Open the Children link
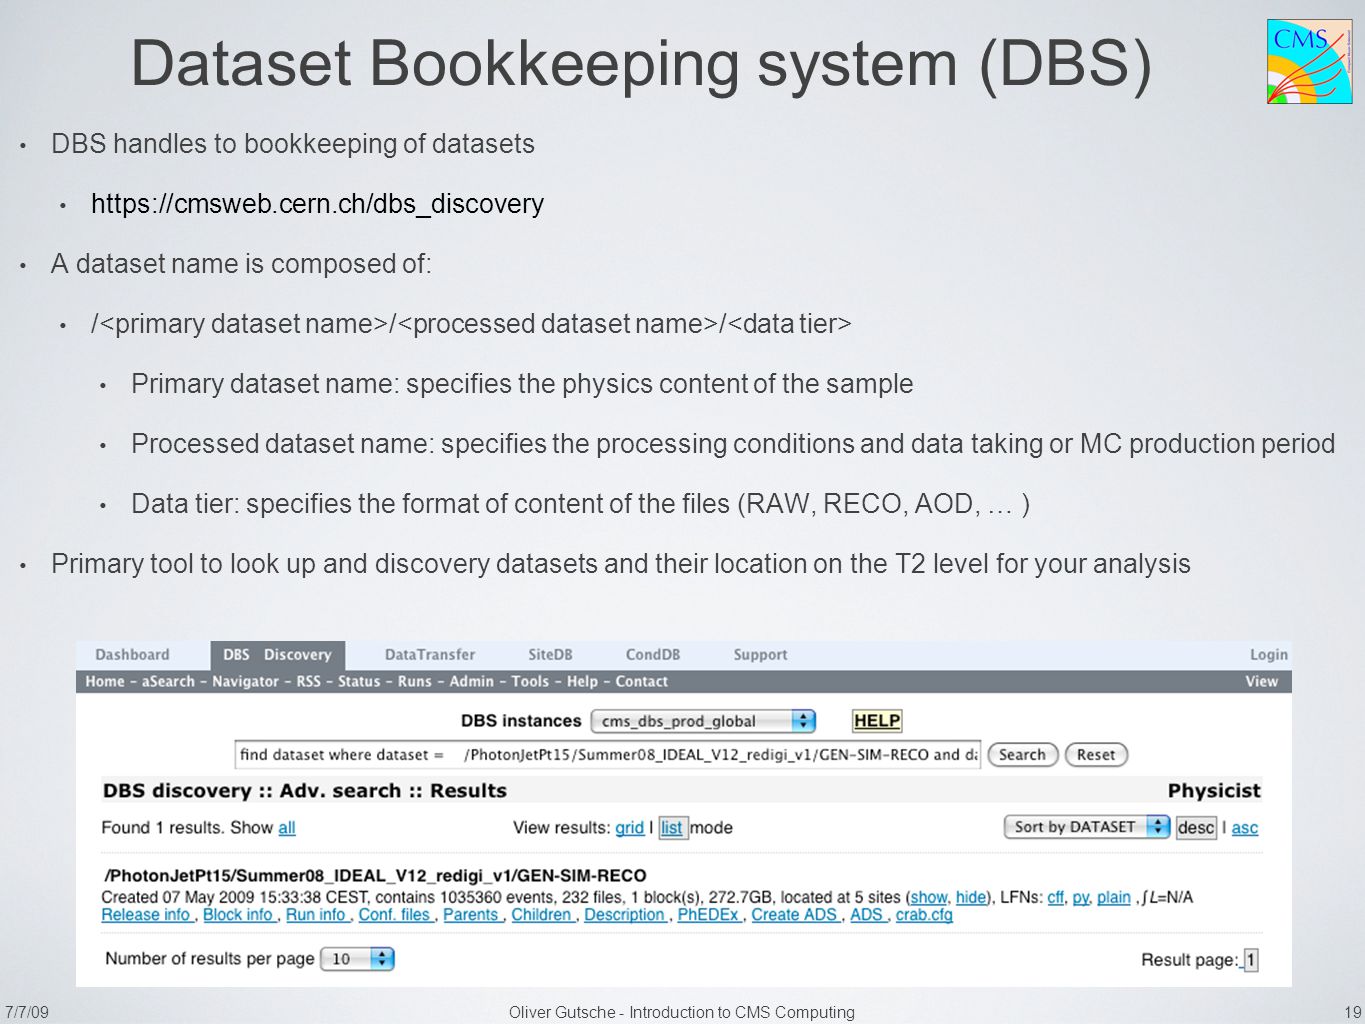 541,915
